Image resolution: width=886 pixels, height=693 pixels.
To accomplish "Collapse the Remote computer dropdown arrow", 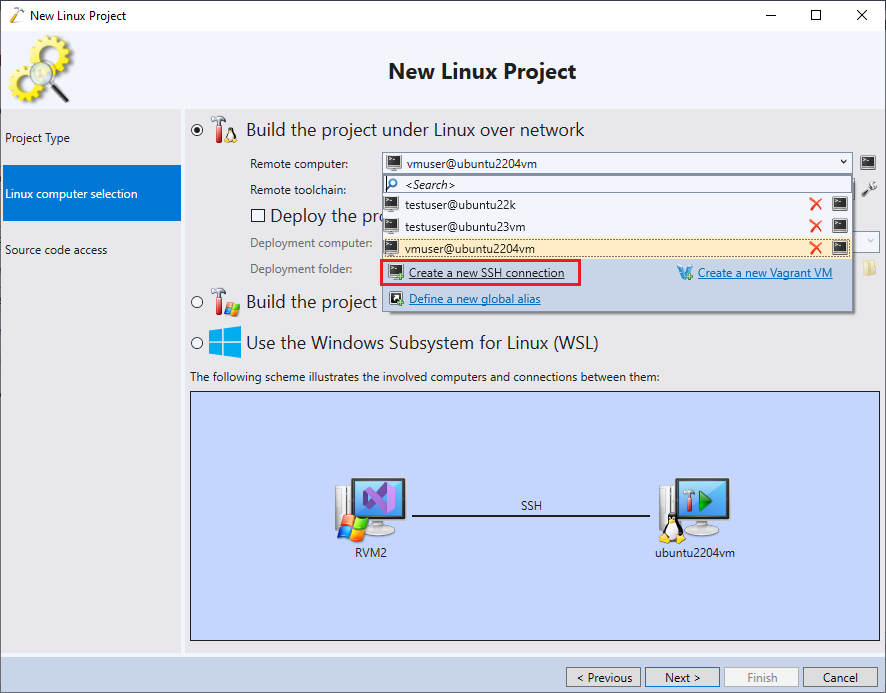I will (x=843, y=162).
